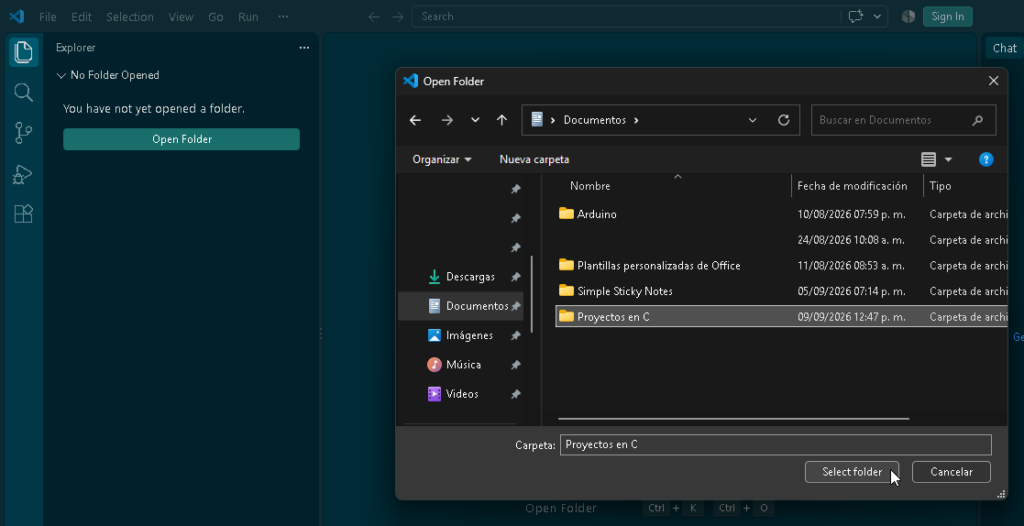Screen dimensions: 1024x526
Task: Click the horizontal scrollbar in file list
Action: pos(733,418)
